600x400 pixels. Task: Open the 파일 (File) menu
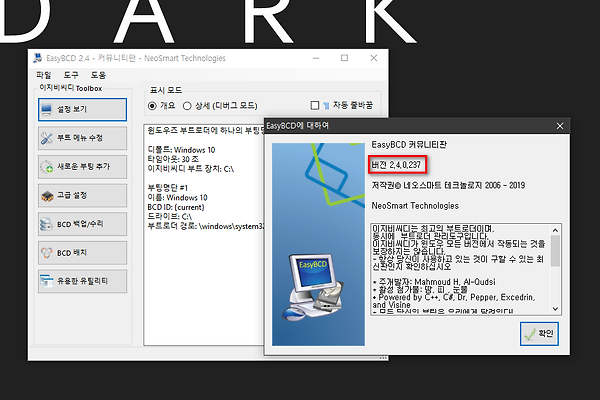click(44, 75)
